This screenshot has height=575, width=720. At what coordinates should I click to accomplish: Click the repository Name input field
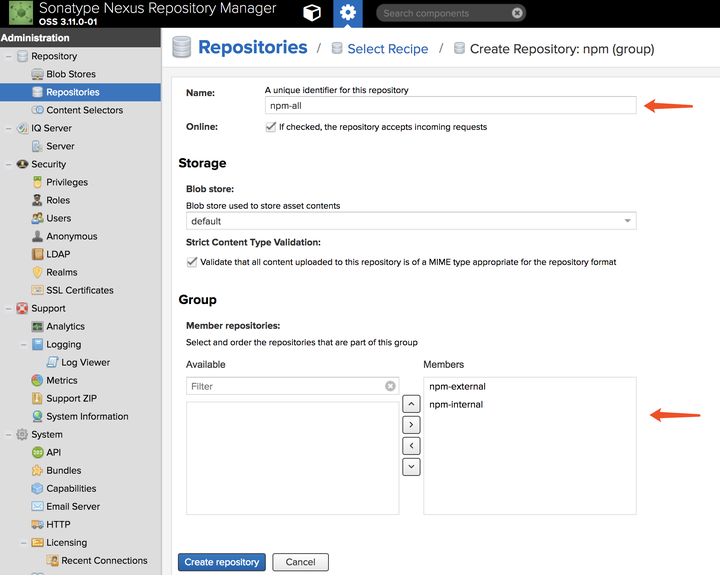450,105
